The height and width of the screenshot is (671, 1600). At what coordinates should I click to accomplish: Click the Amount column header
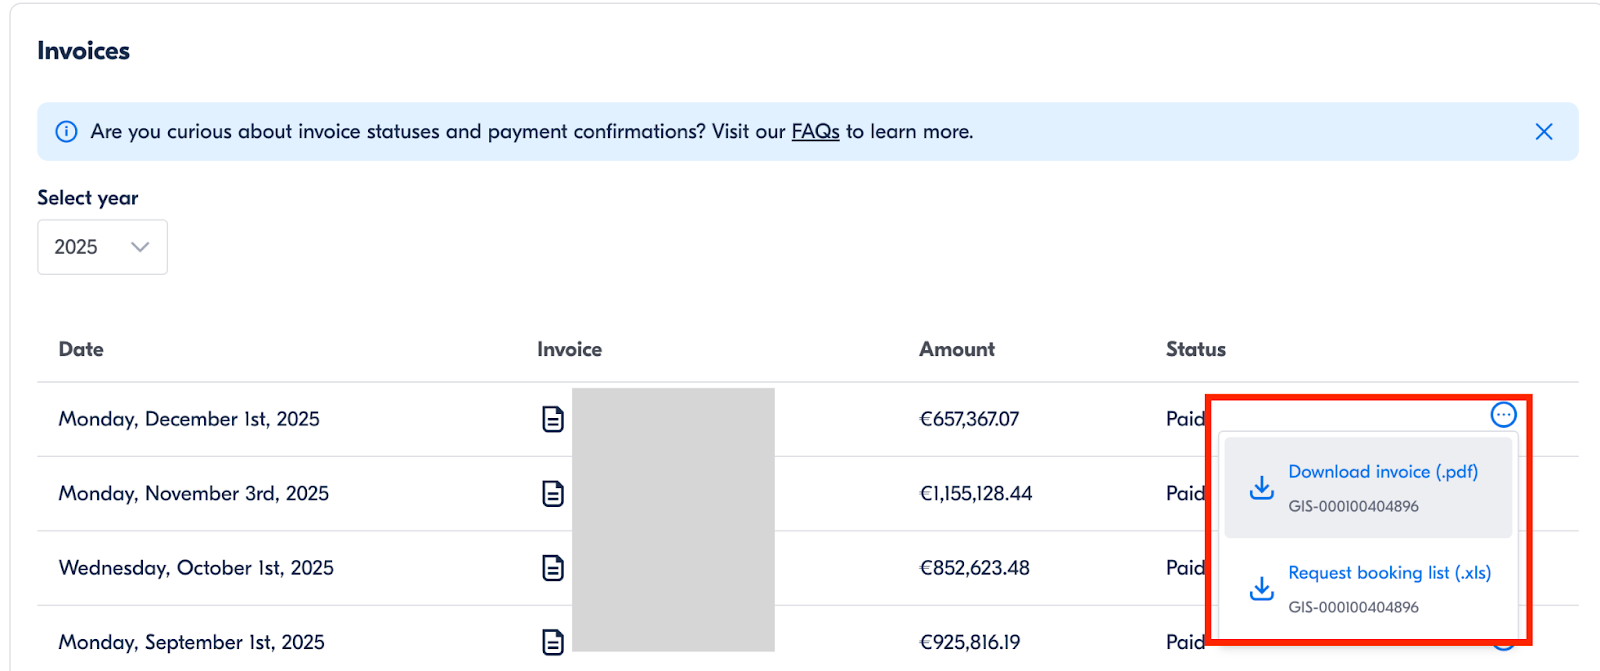956,349
